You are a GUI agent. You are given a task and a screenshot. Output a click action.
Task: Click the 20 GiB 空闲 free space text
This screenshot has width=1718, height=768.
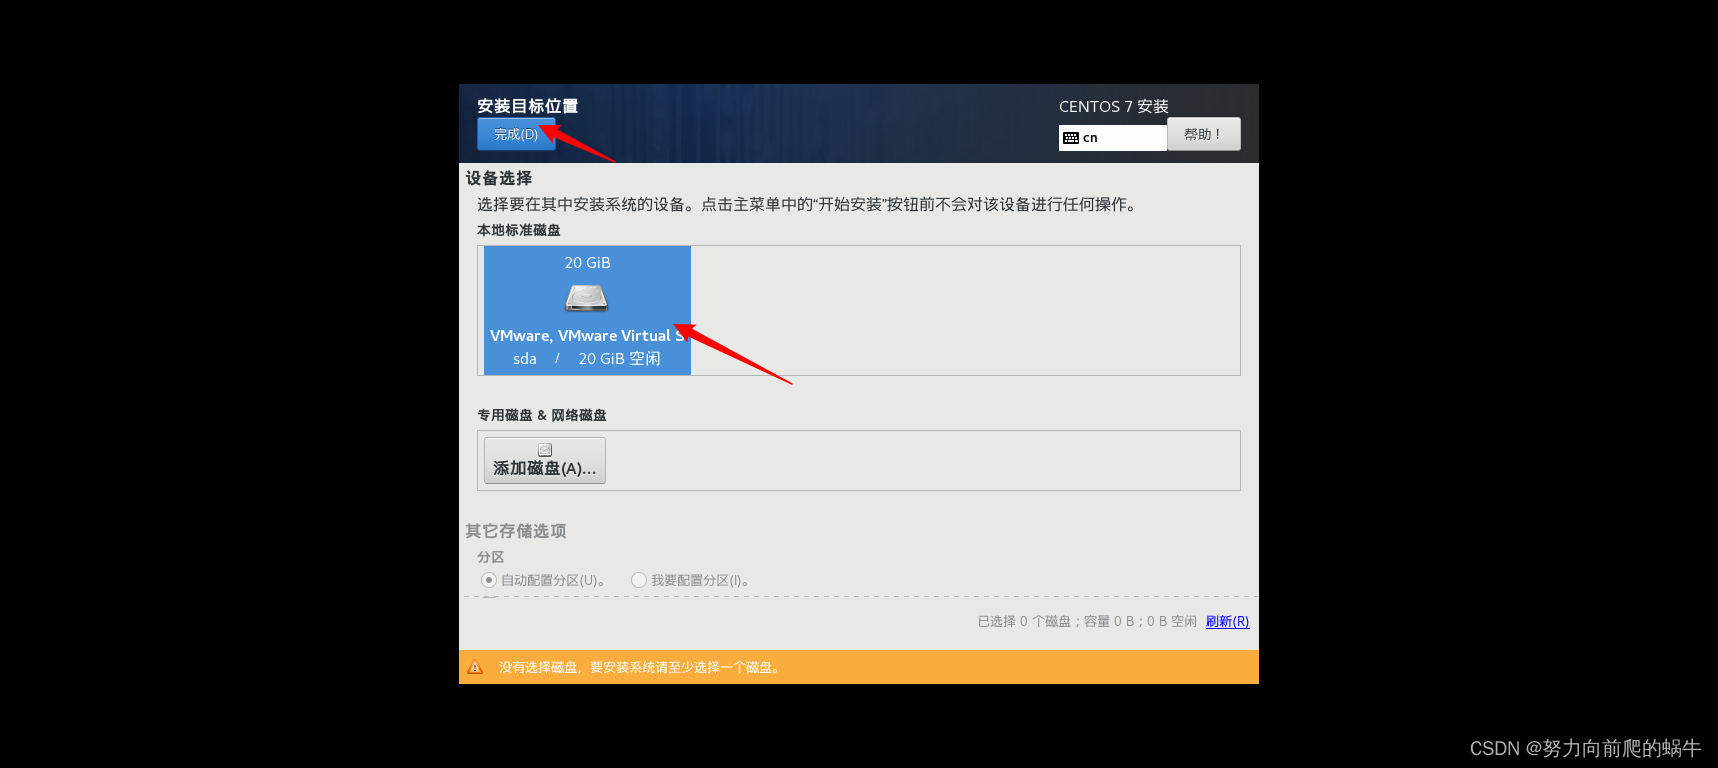[x=619, y=358]
